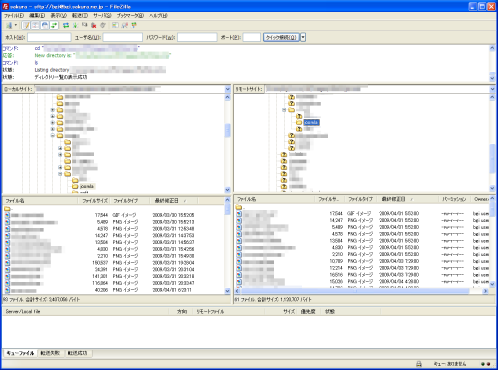The image size is (498, 370).
Task: Click the Server/Local file queue column header
Action: click(86, 311)
